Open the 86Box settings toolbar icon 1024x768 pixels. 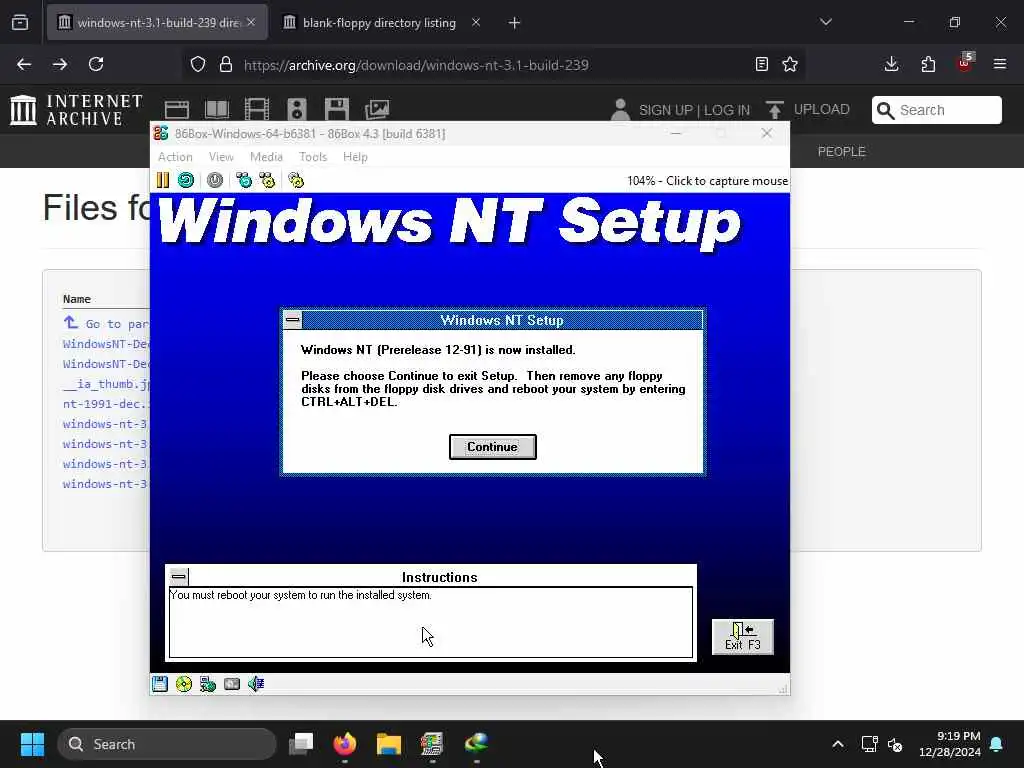[296, 180]
